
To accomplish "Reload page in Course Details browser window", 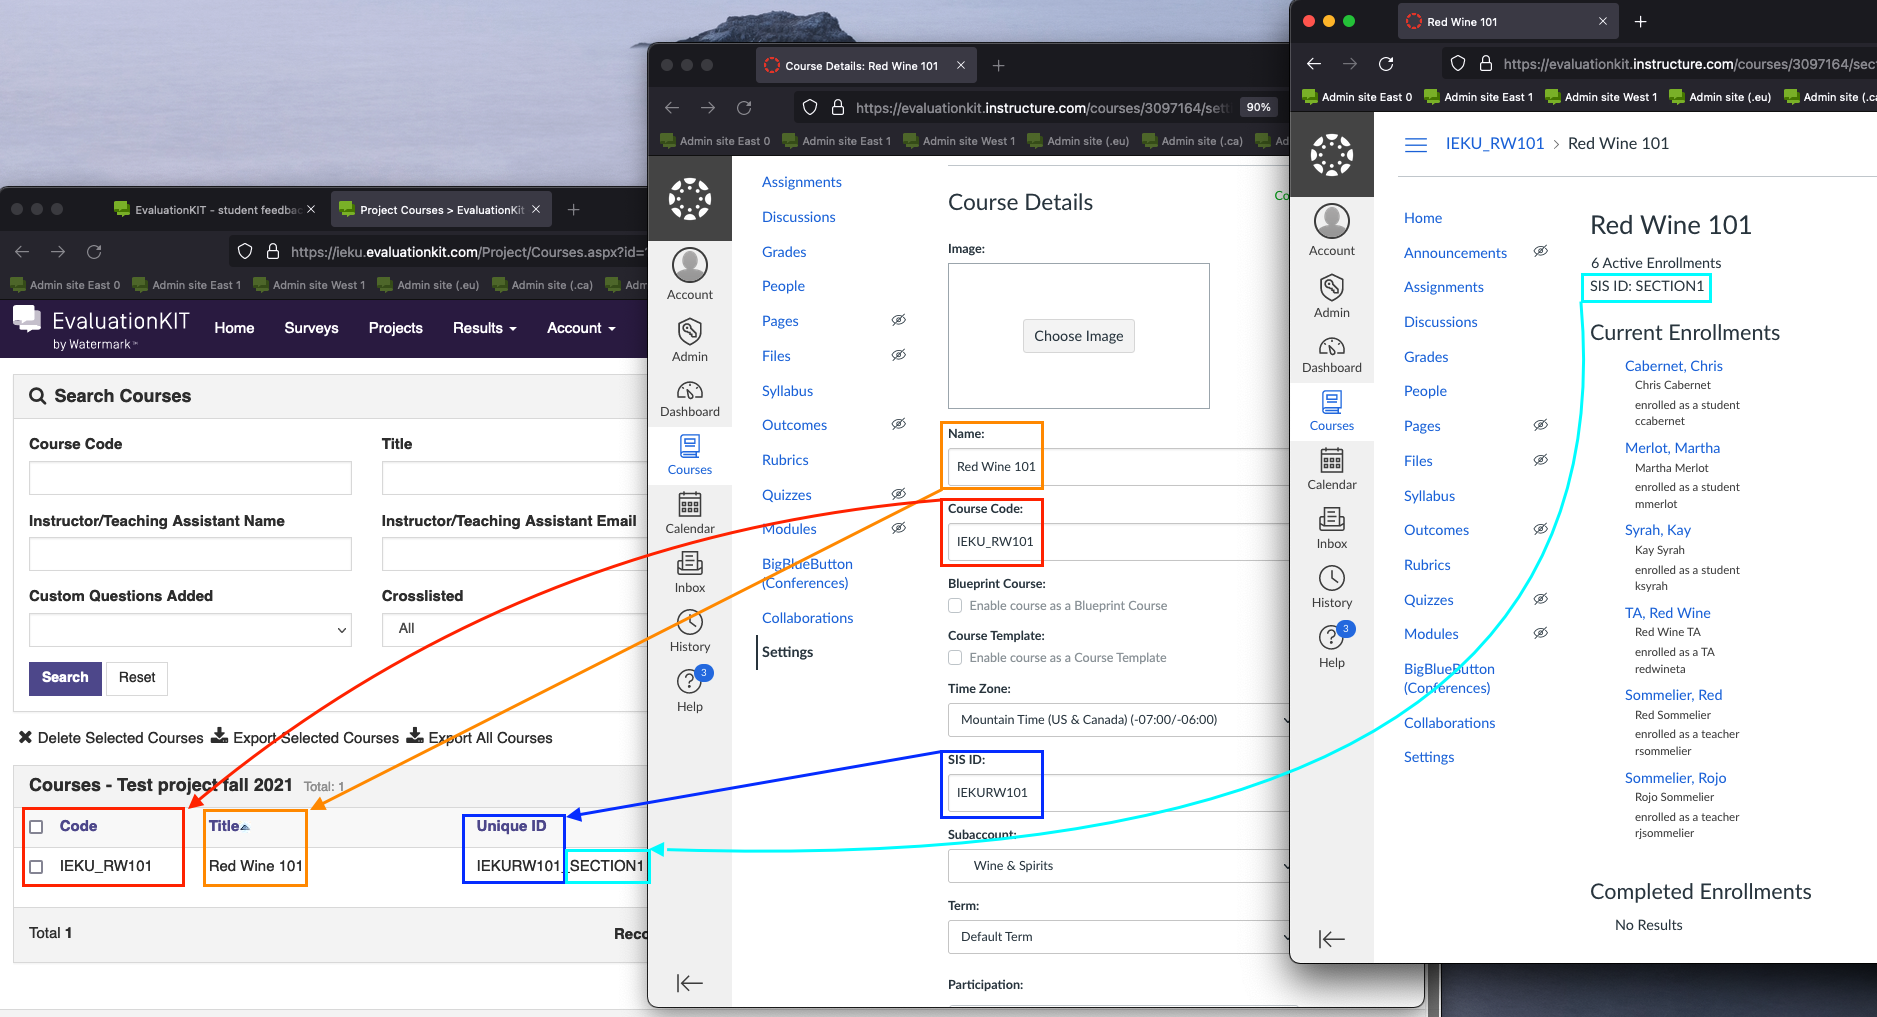I will 744,108.
